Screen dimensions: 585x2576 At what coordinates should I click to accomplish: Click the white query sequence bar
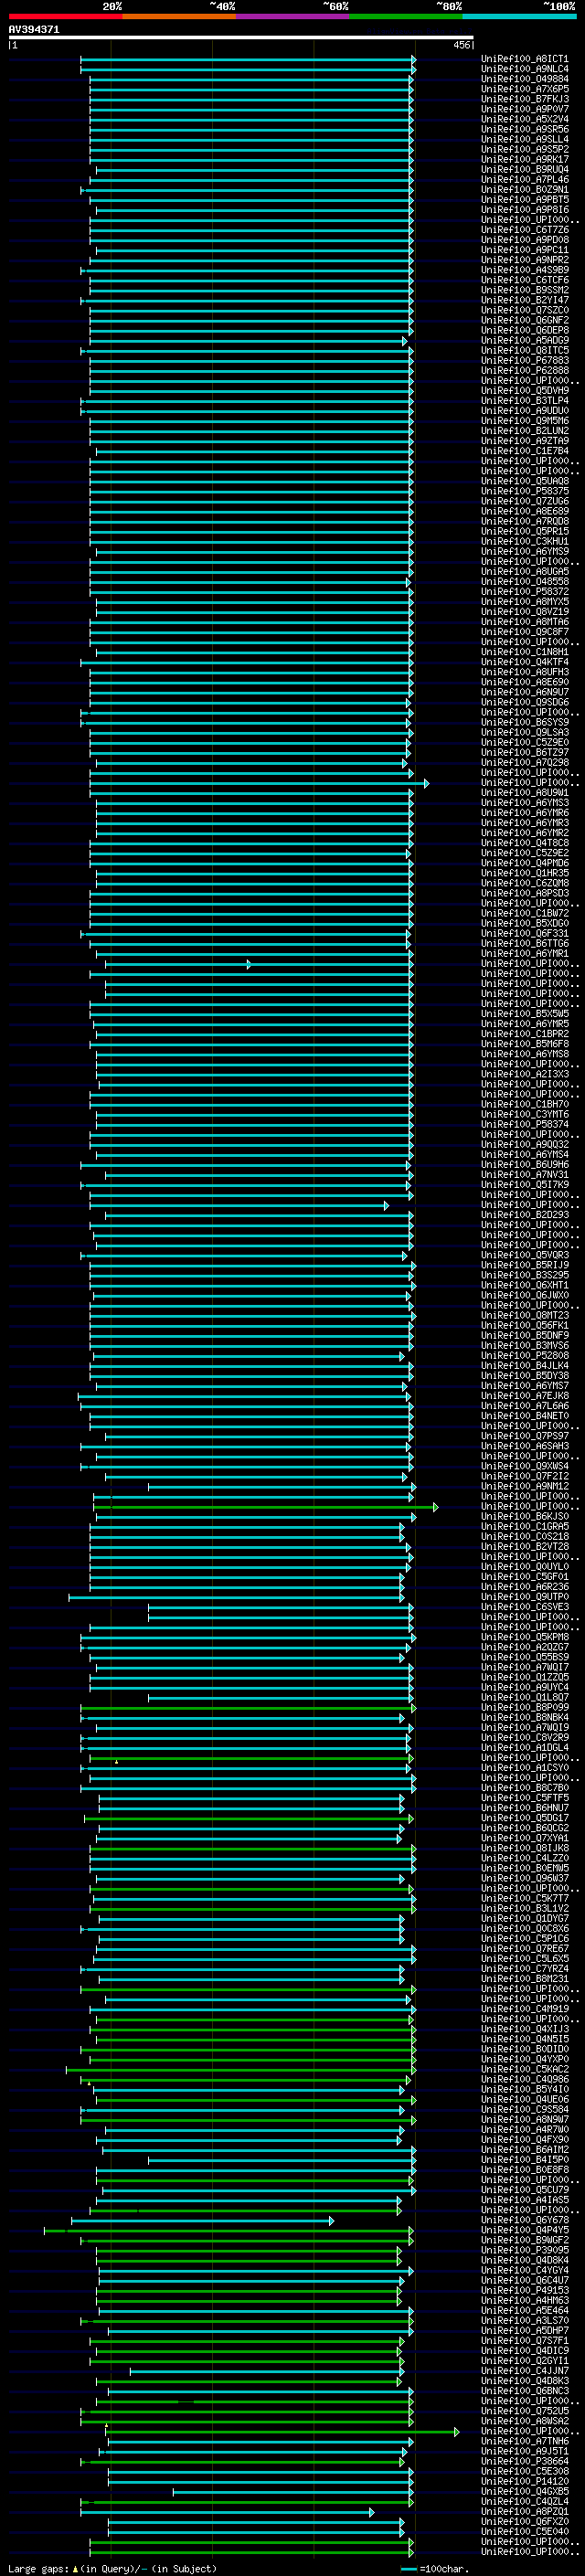point(241,38)
